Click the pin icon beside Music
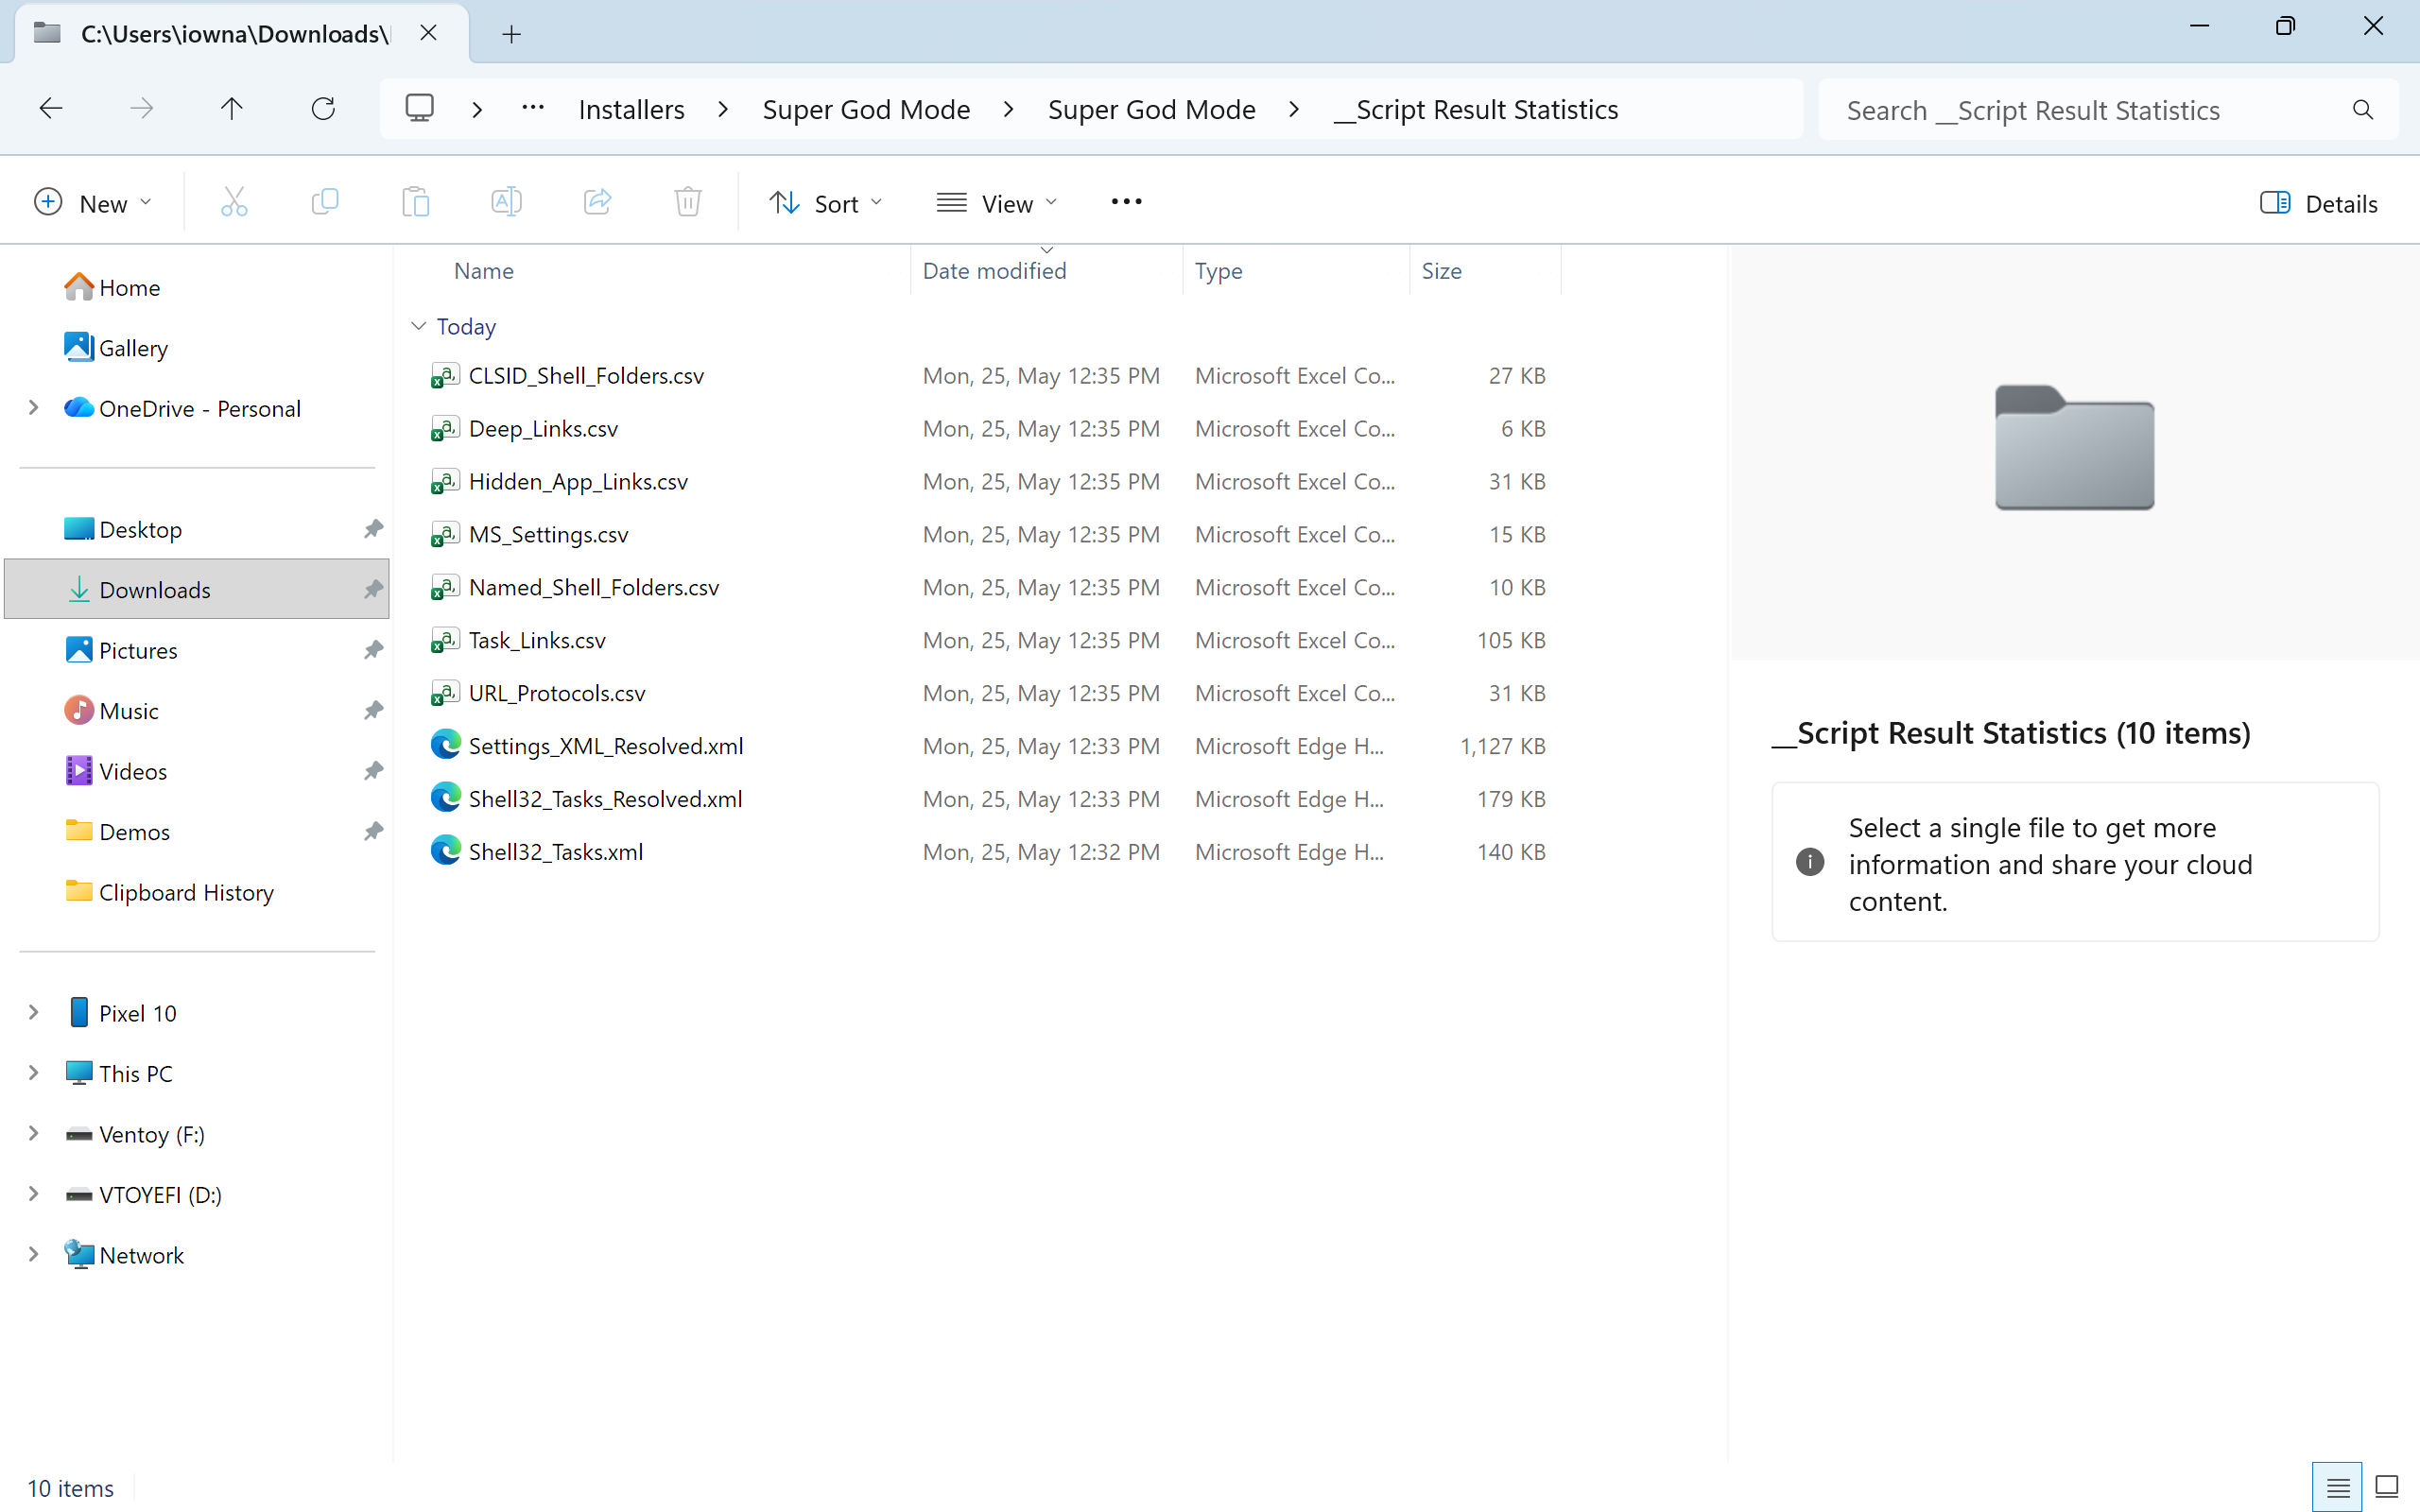Image resolution: width=2420 pixels, height=1512 pixels. pyautogui.click(x=373, y=710)
